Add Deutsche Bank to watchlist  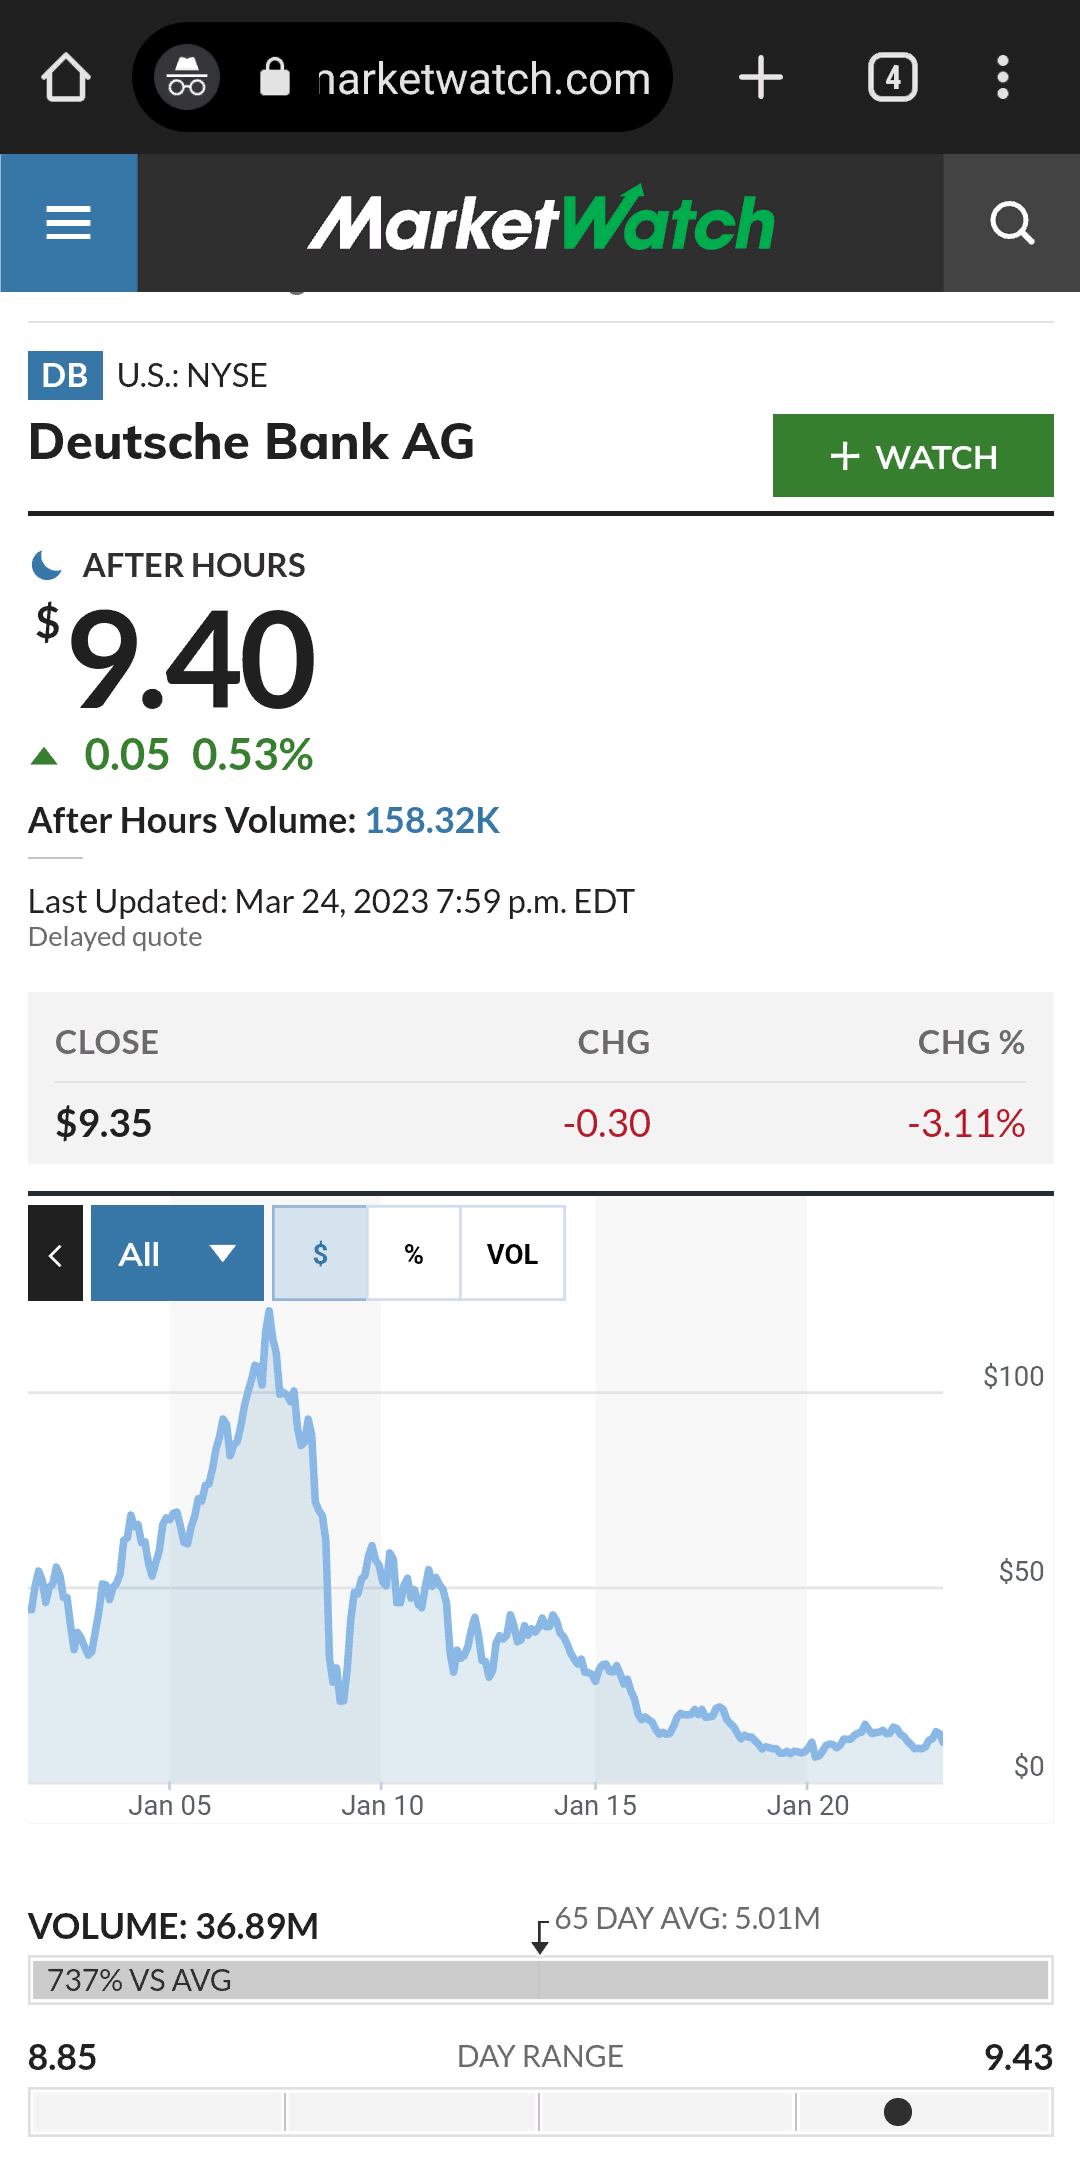click(912, 456)
